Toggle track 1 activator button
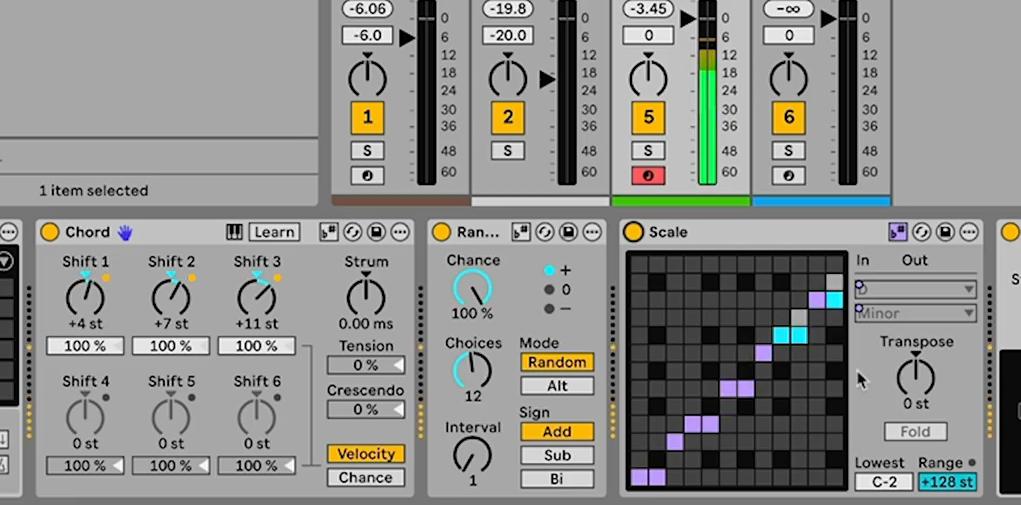Image resolution: width=1021 pixels, height=505 pixels. click(367, 118)
